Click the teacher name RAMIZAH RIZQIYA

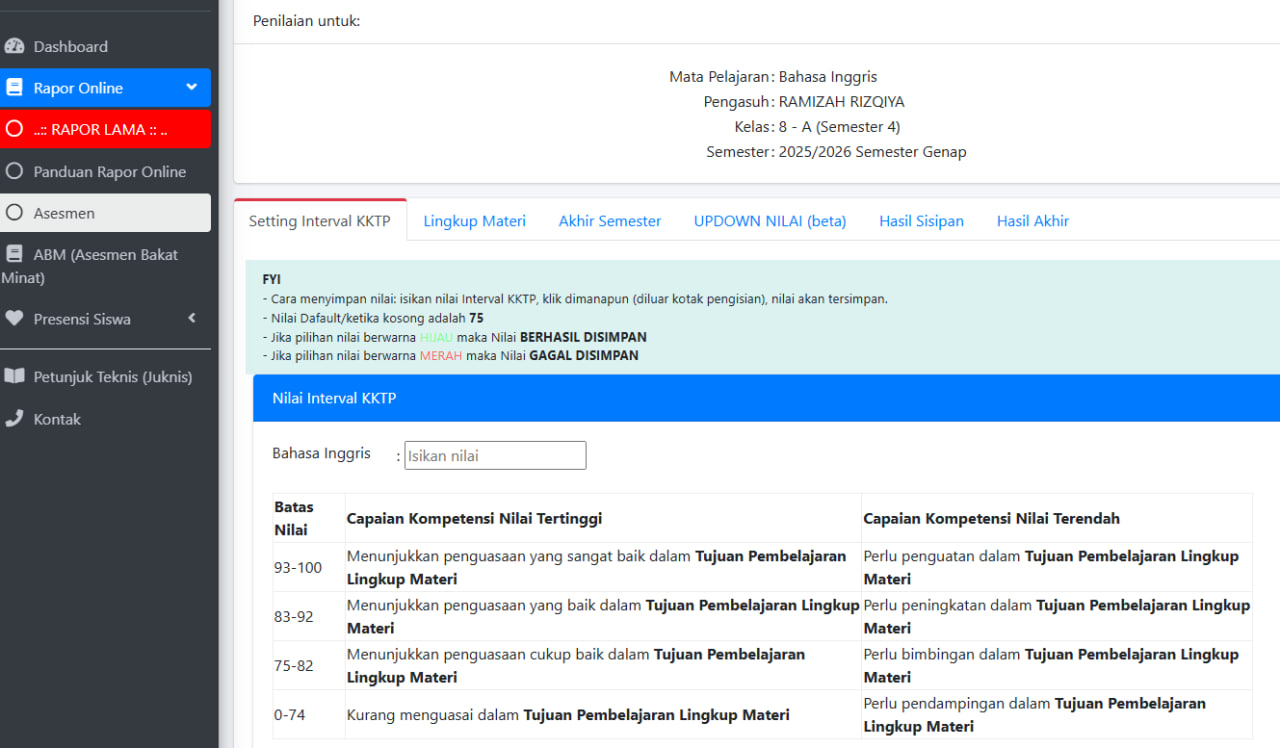point(842,102)
